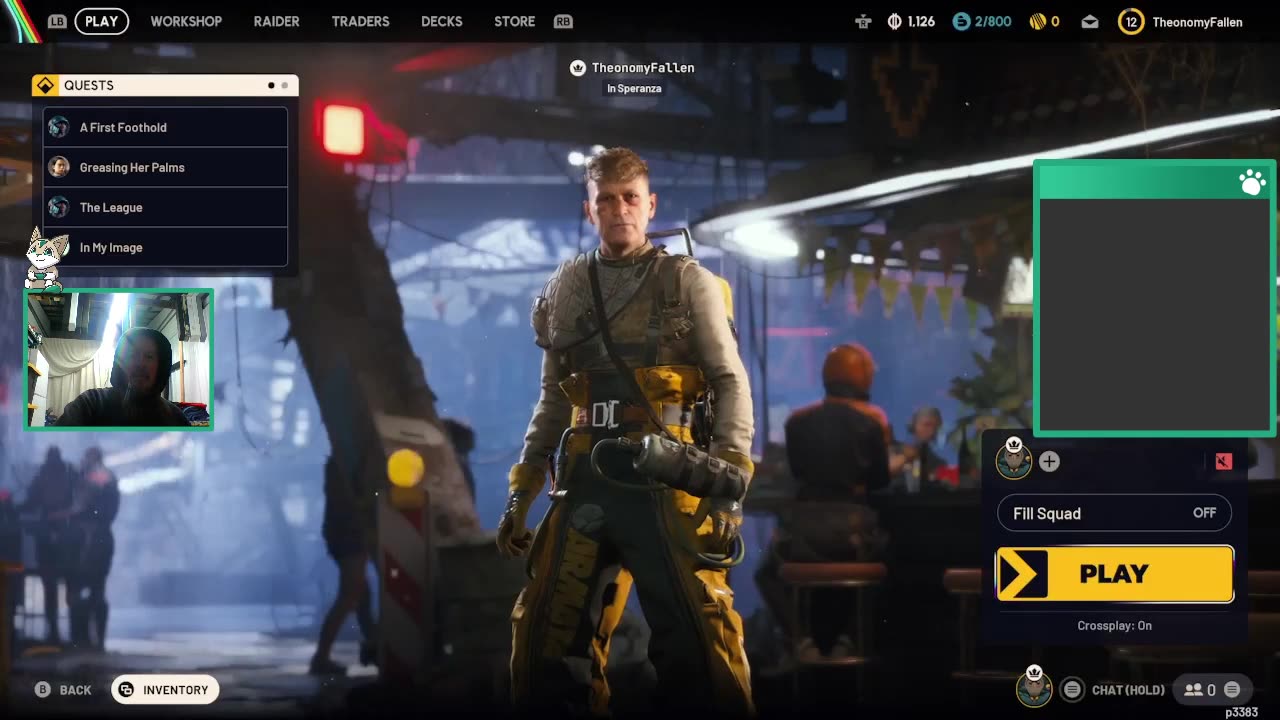Open the RAIDER tab
The image size is (1280, 720).
276,21
